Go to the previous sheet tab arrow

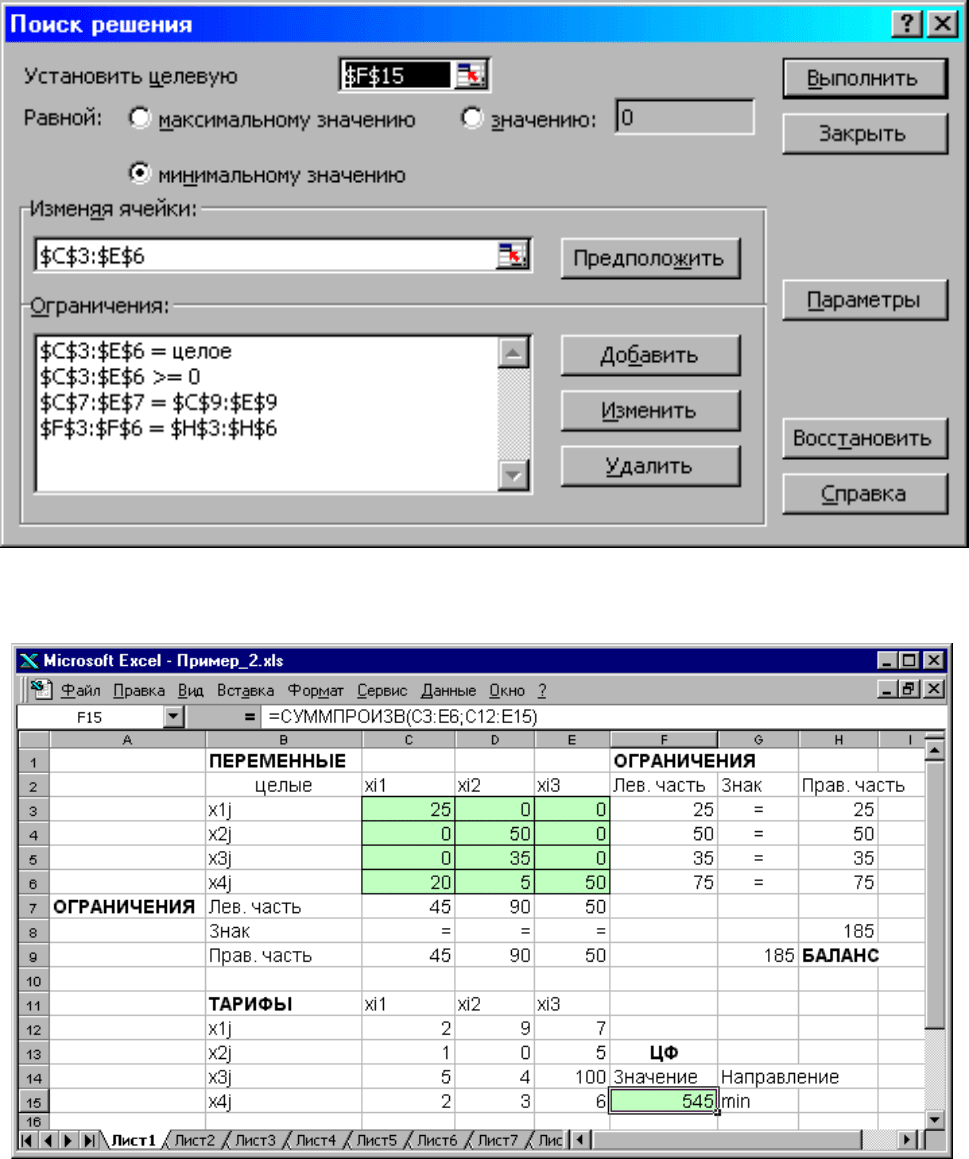click(47, 1141)
